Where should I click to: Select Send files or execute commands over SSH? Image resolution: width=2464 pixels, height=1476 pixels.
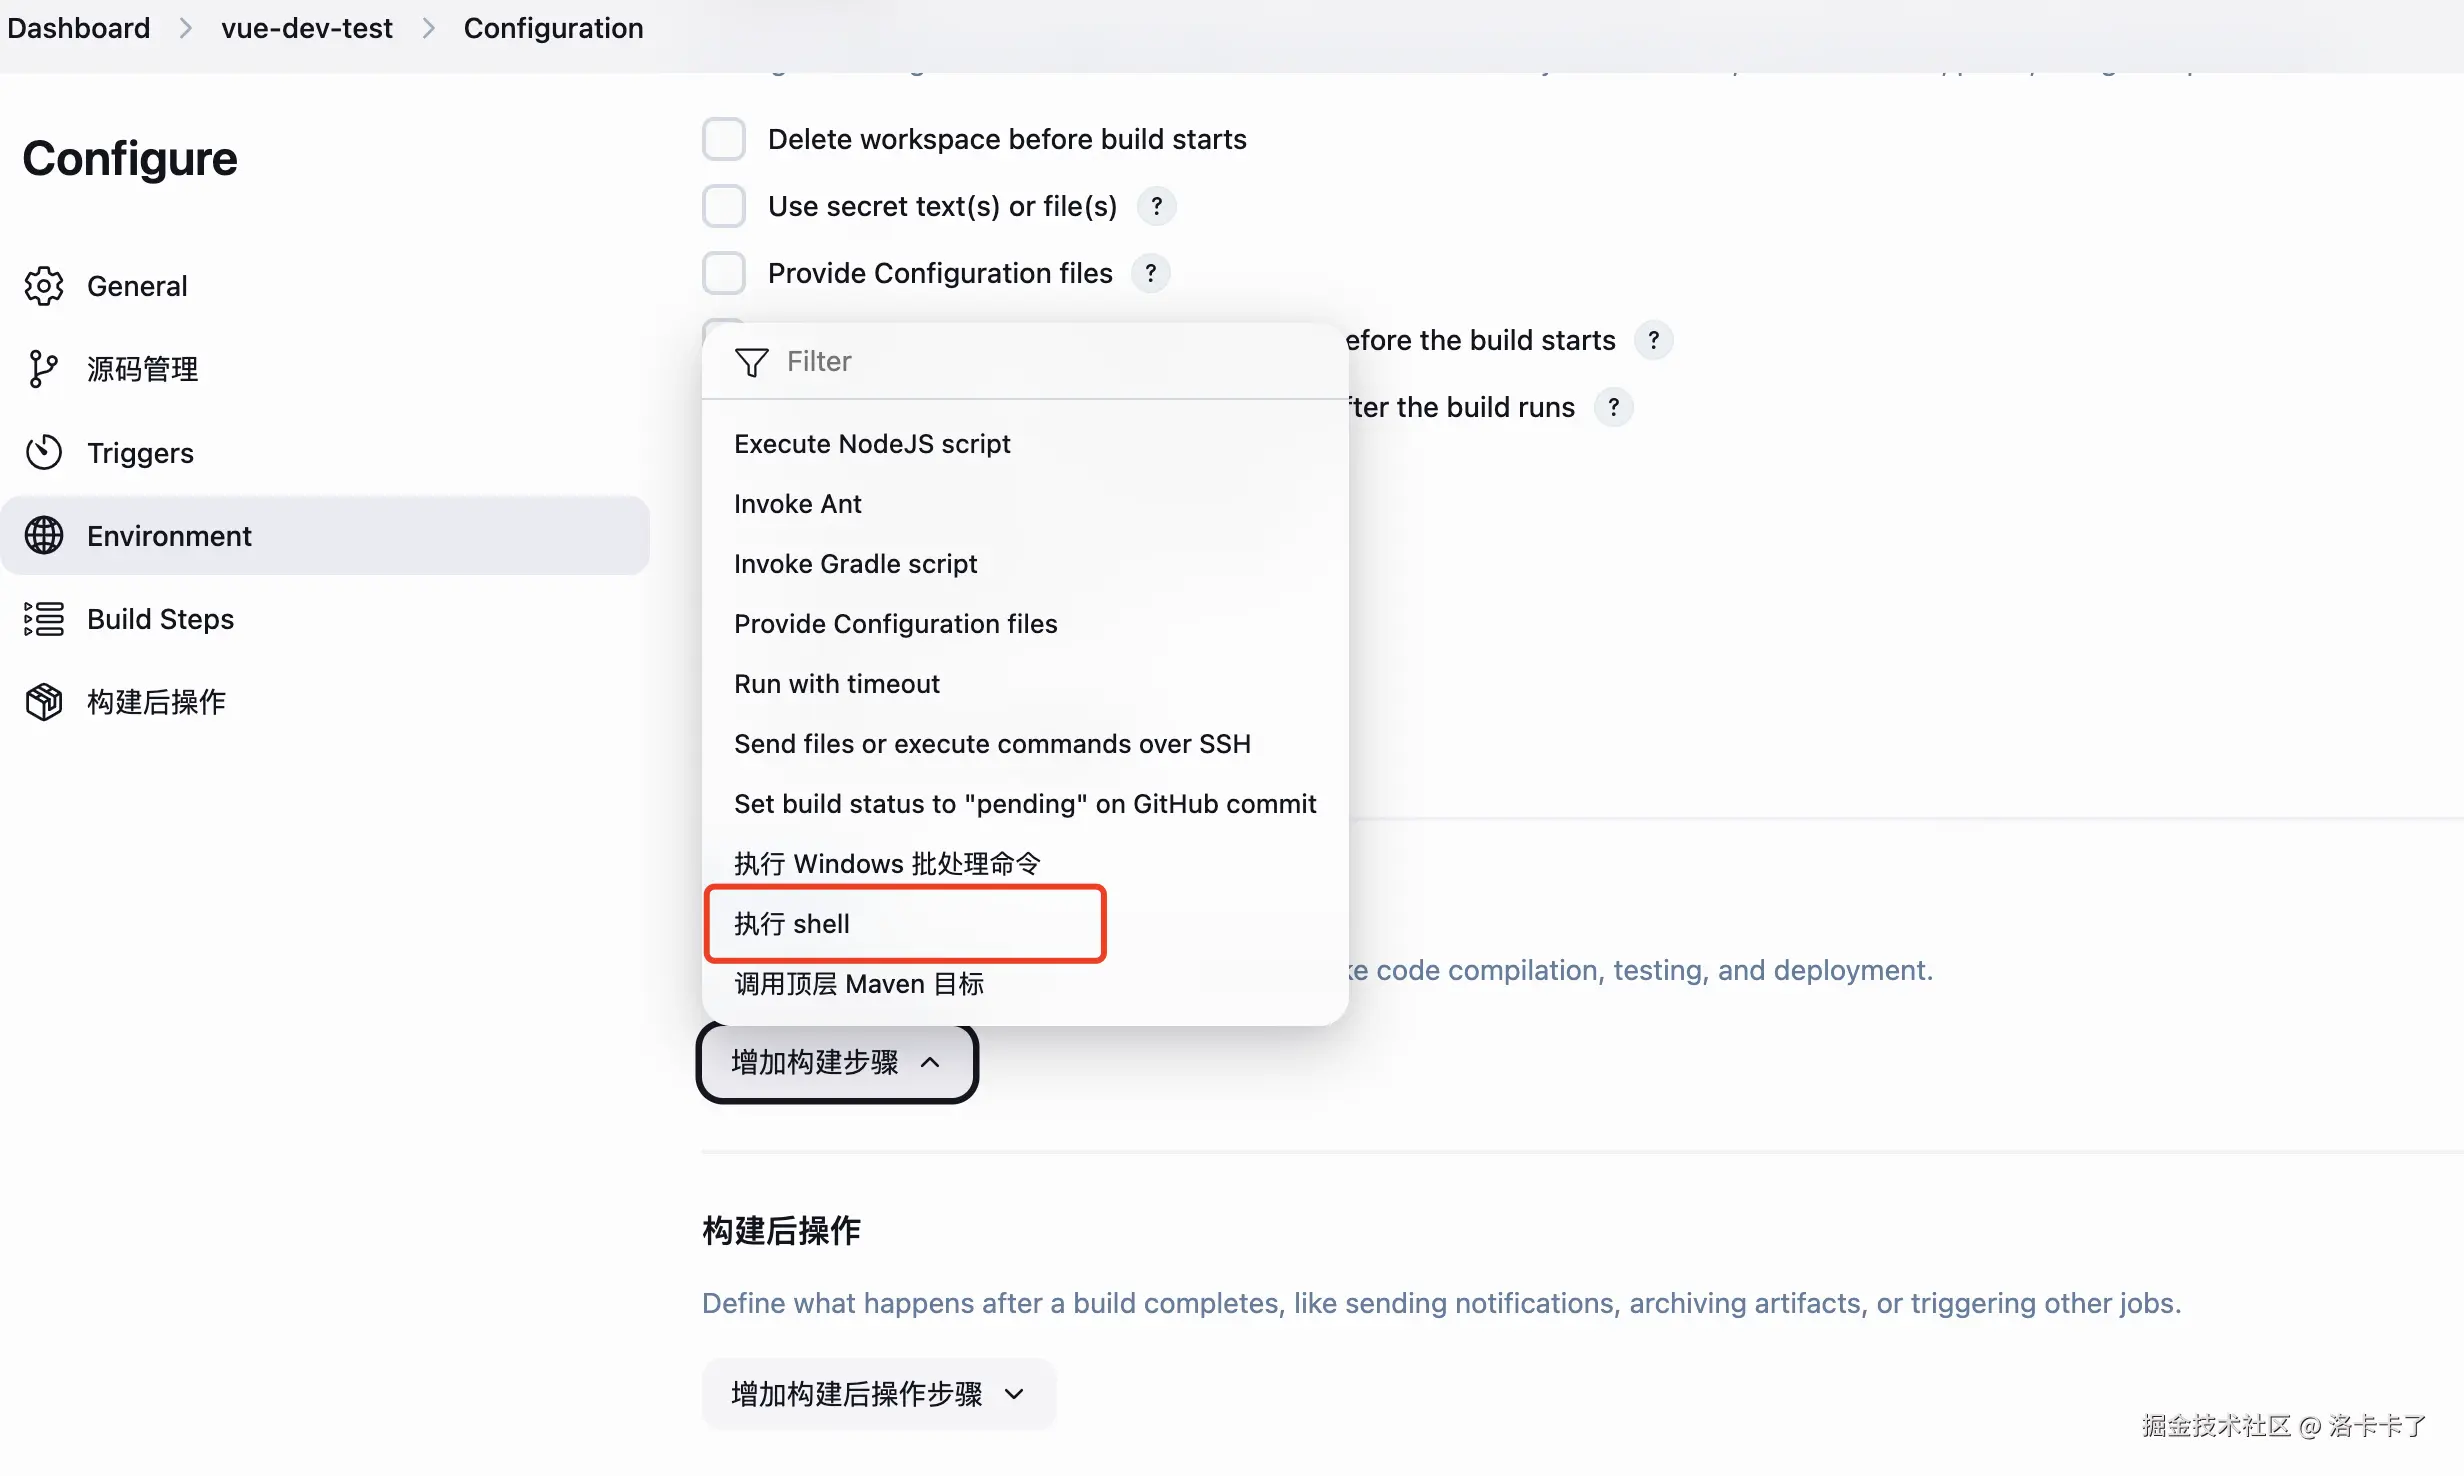pyautogui.click(x=992, y=743)
